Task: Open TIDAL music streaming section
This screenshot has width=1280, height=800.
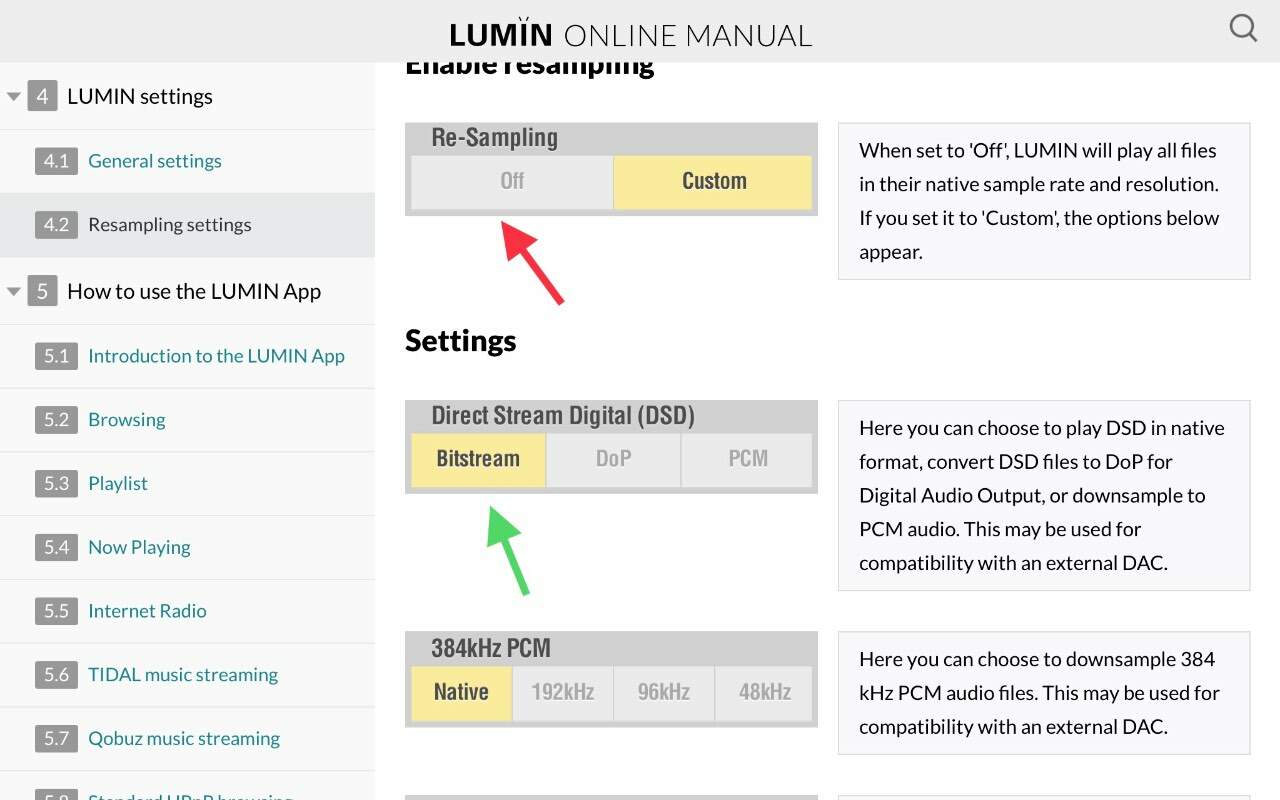Action: (183, 675)
